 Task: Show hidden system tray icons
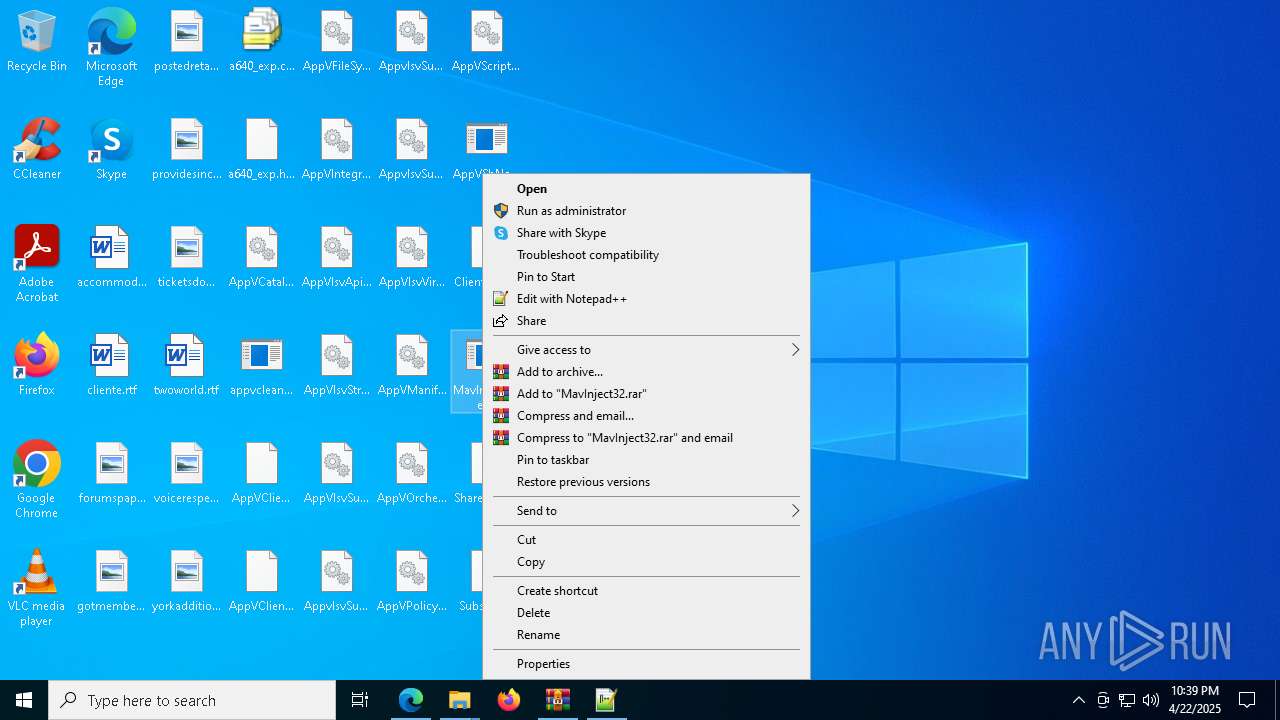[x=1078, y=700]
